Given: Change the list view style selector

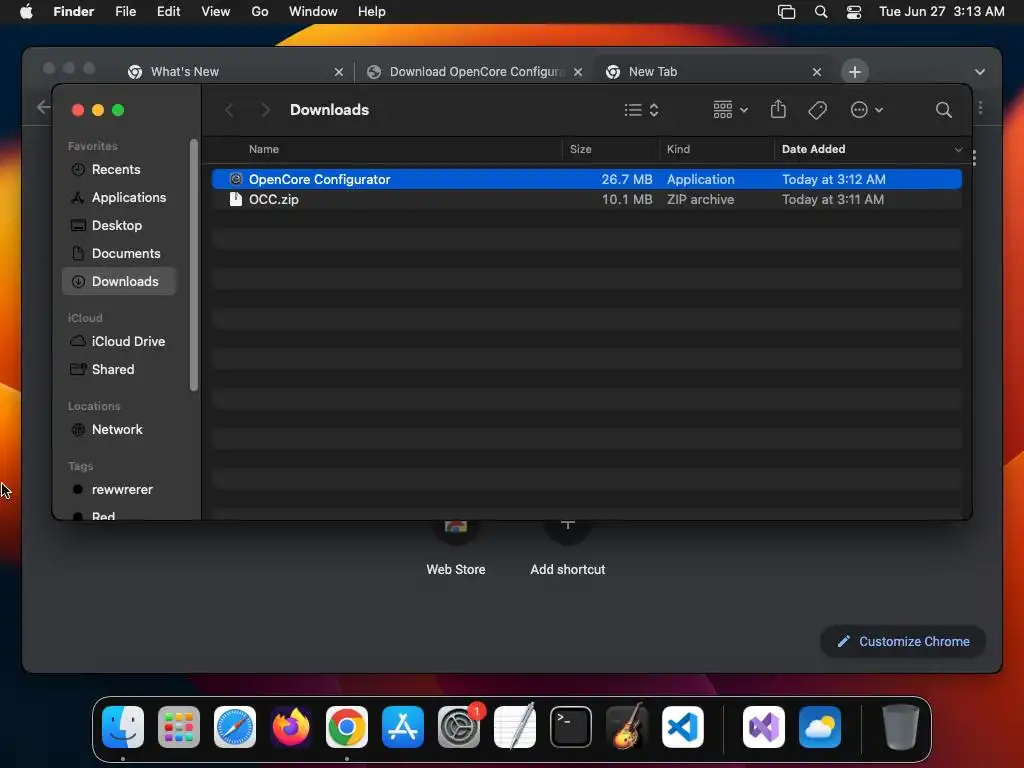Looking at the screenshot, I should pos(641,110).
